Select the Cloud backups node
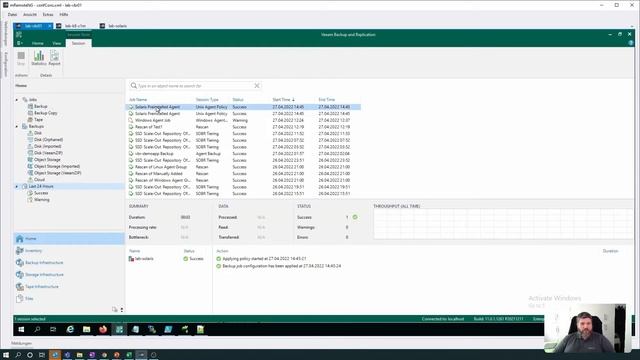640x360 pixels. tap(39, 180)
